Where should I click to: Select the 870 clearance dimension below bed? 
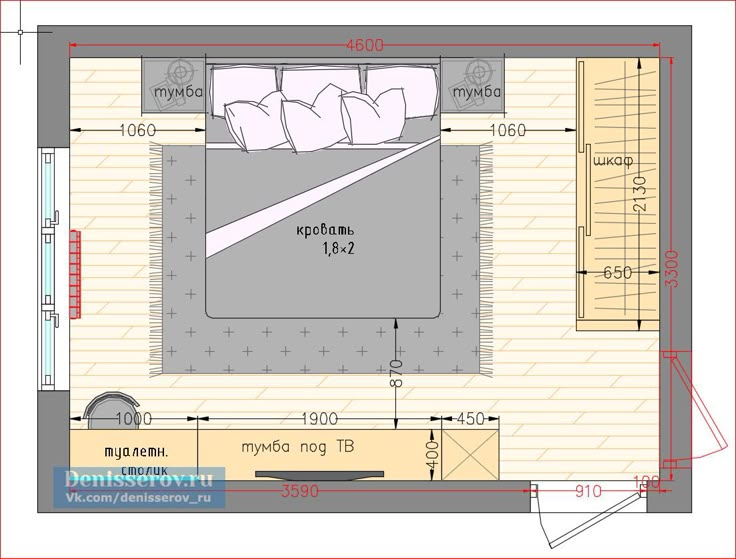pos(397,372)
